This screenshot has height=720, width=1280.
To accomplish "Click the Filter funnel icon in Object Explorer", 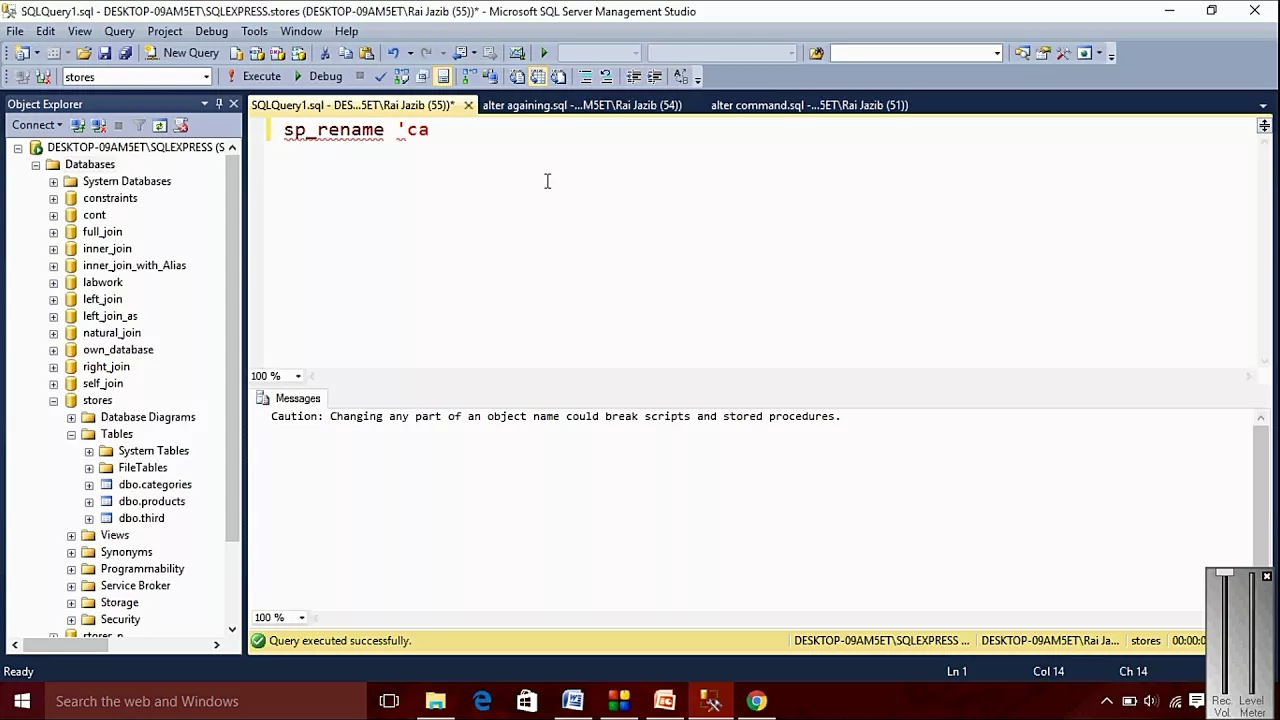I will coord(140,125).
